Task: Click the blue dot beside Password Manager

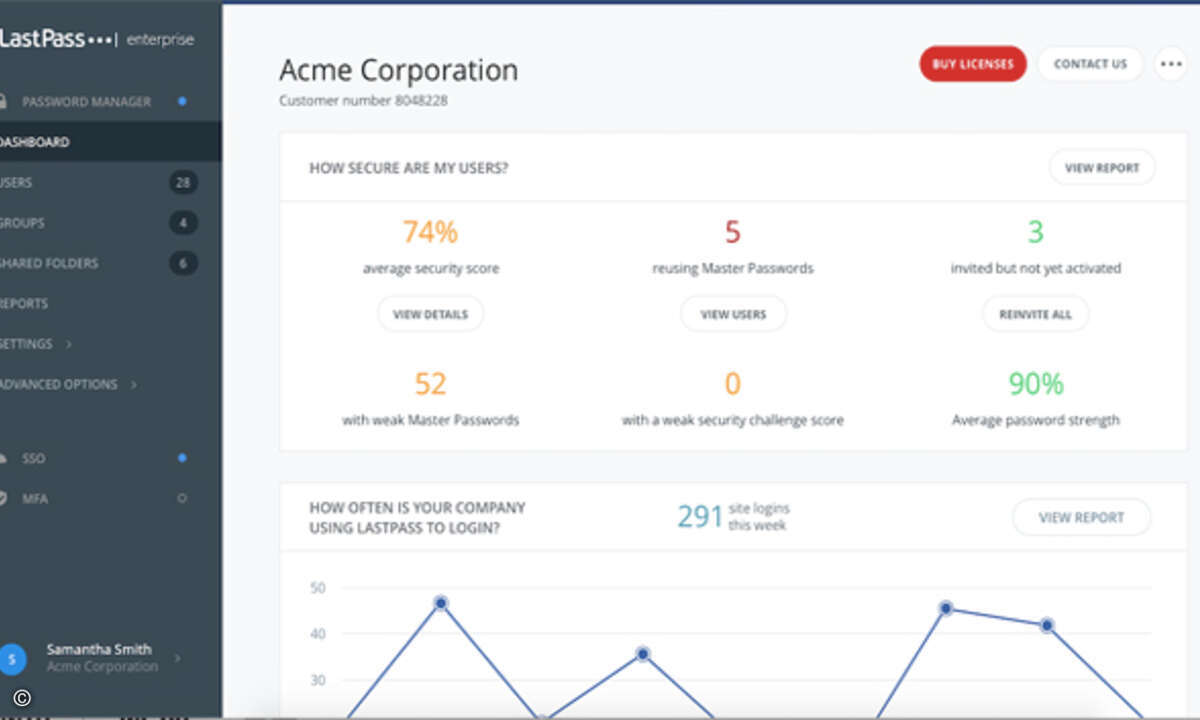Action: [182, 101]
